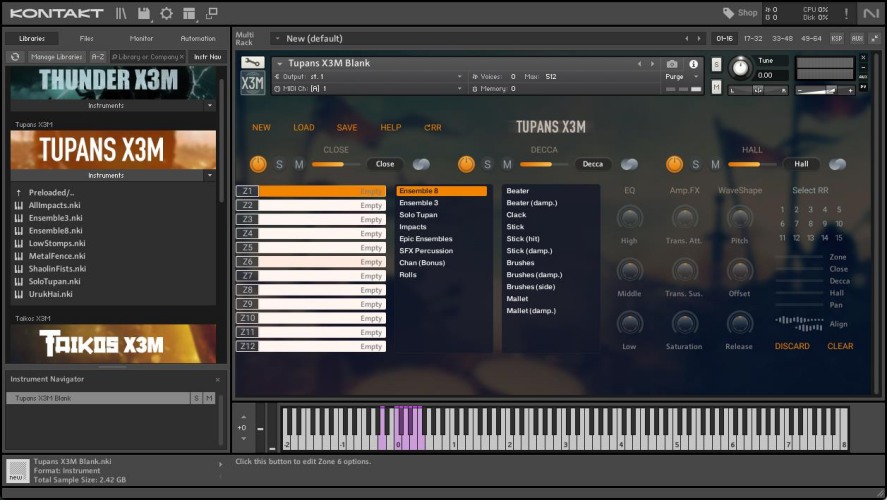Screen dimensions: 887x500
Task: Solo the HALL mic channel
Action: [x=696, y=164]
